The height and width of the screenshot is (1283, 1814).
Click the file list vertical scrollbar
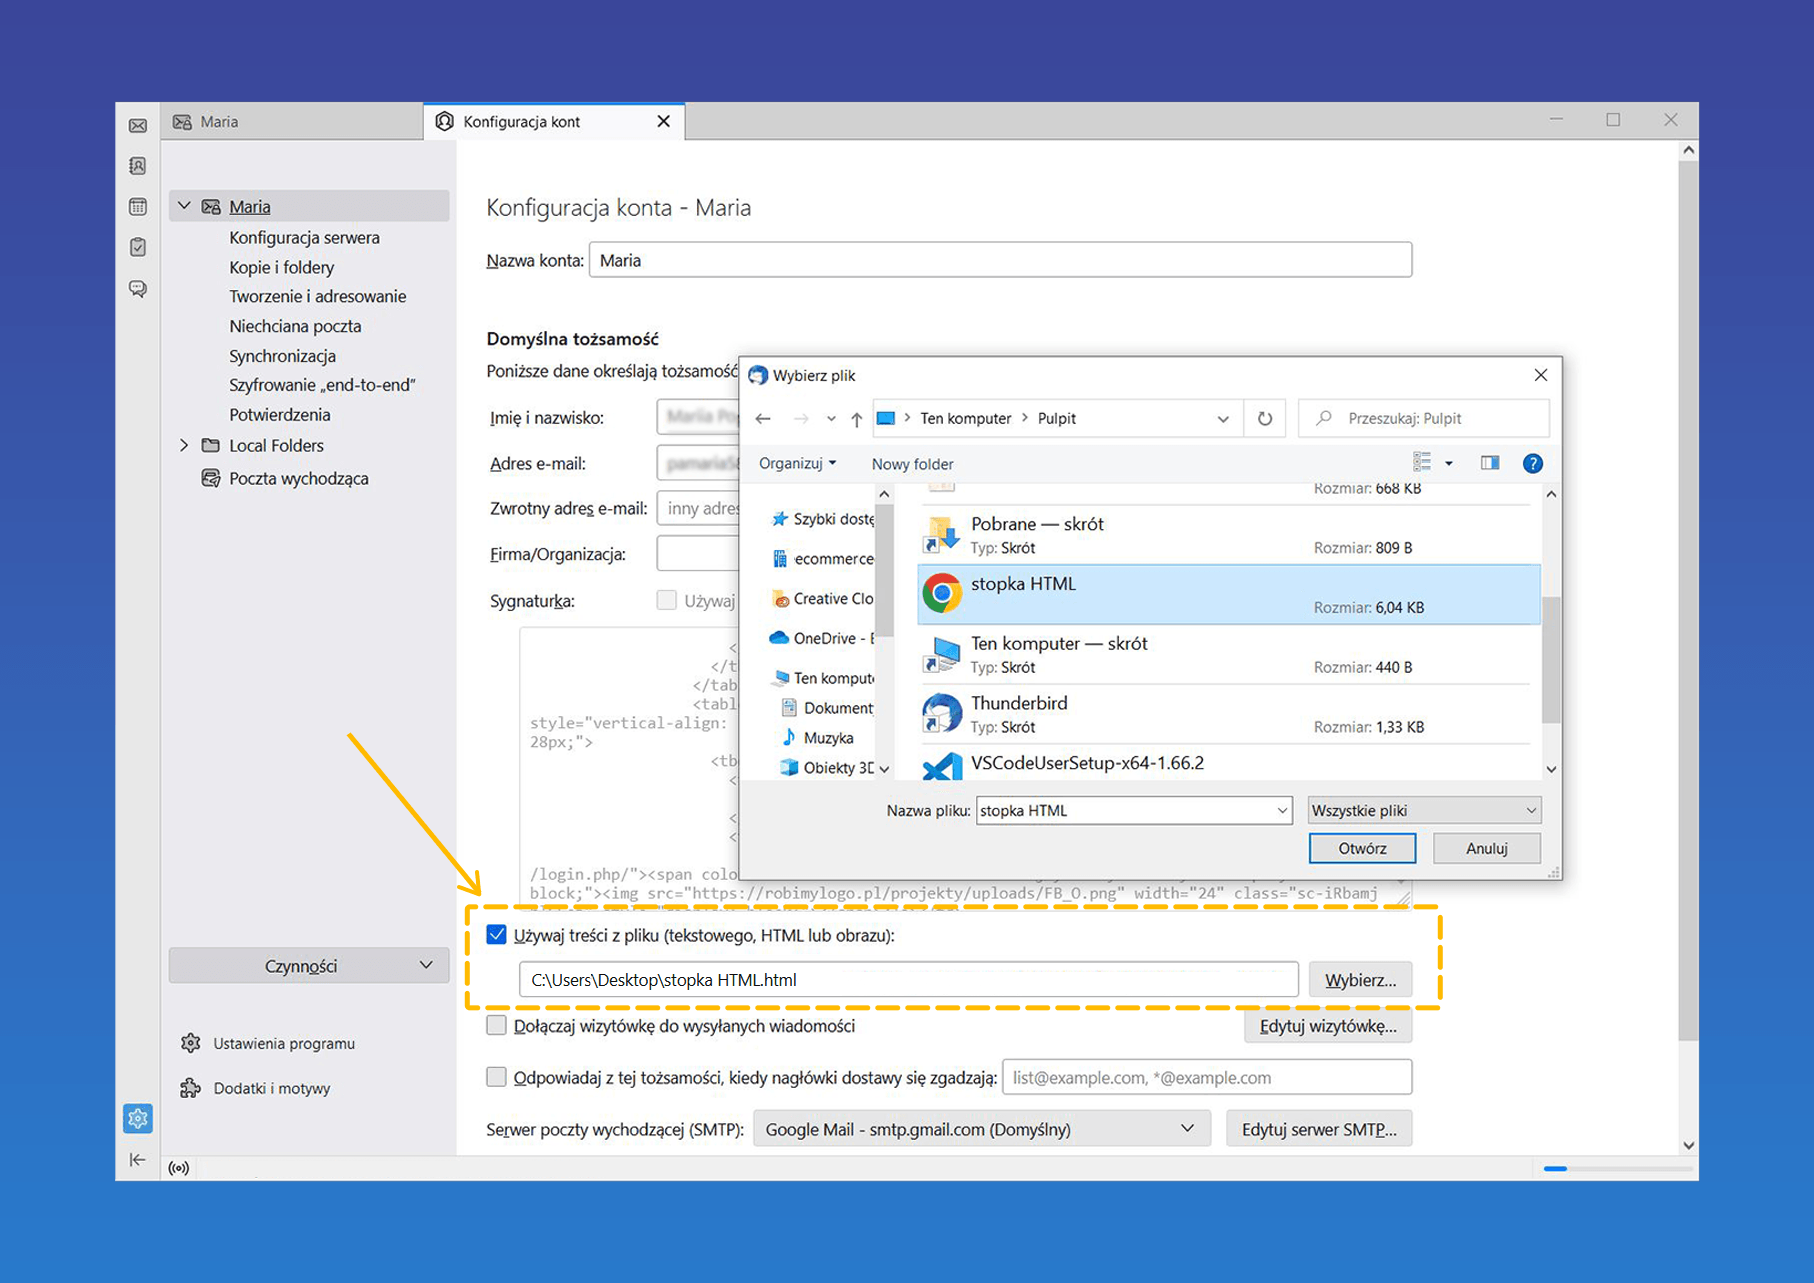(1551, 660)
